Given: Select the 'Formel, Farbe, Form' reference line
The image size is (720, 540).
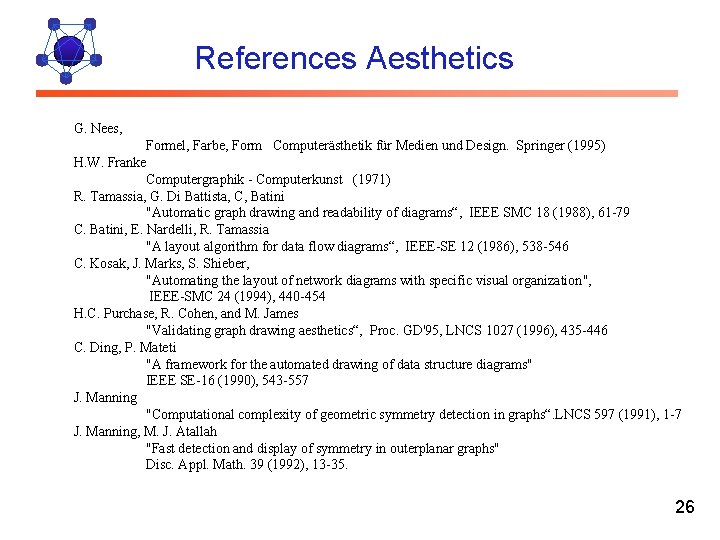Looking at the screenshot, I should 375,146.
